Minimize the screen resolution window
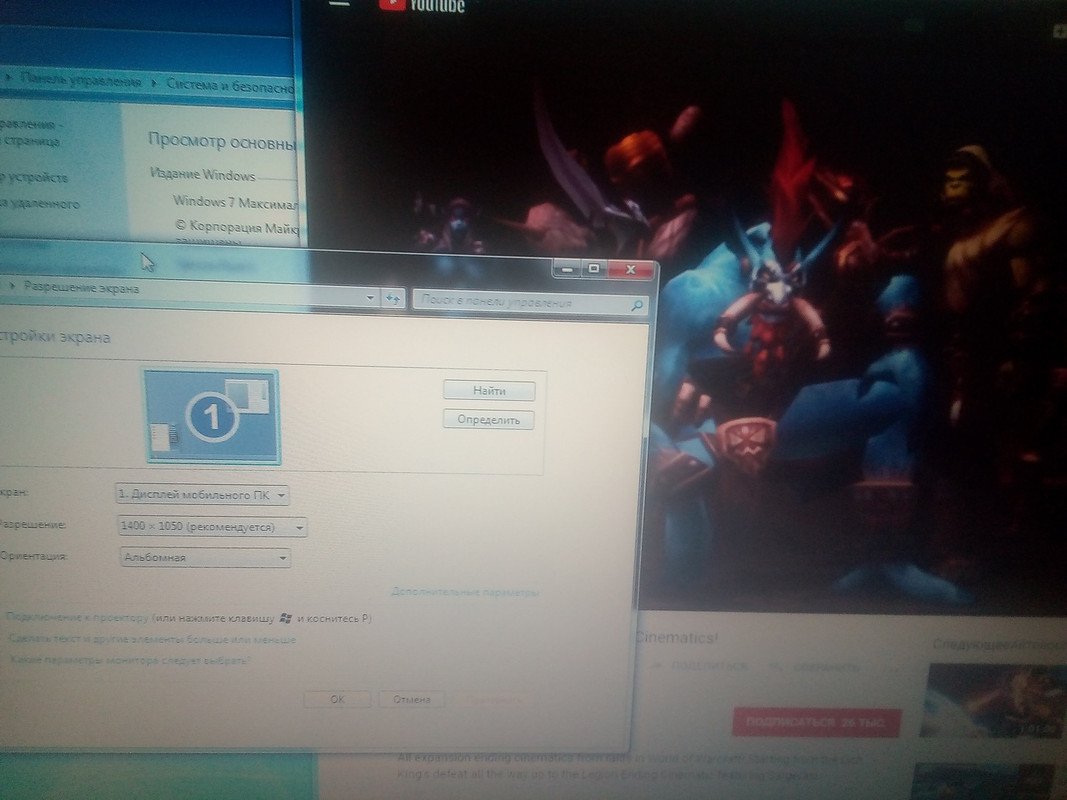 (x=567, y=269)
